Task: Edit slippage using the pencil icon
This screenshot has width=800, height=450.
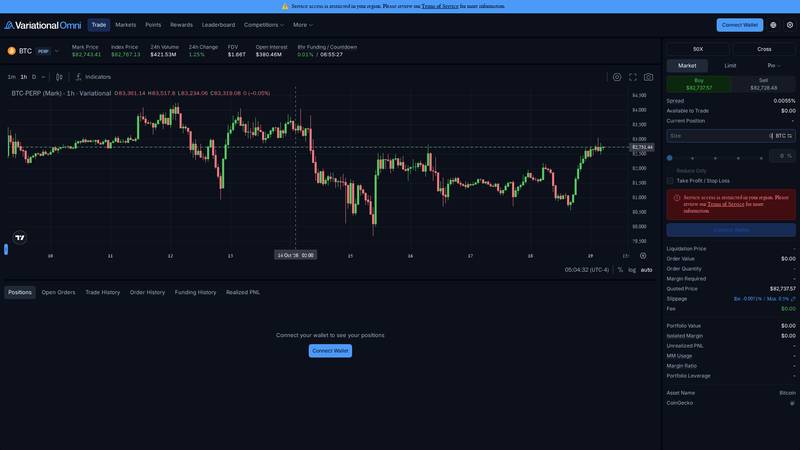Action: click(793, 299)
